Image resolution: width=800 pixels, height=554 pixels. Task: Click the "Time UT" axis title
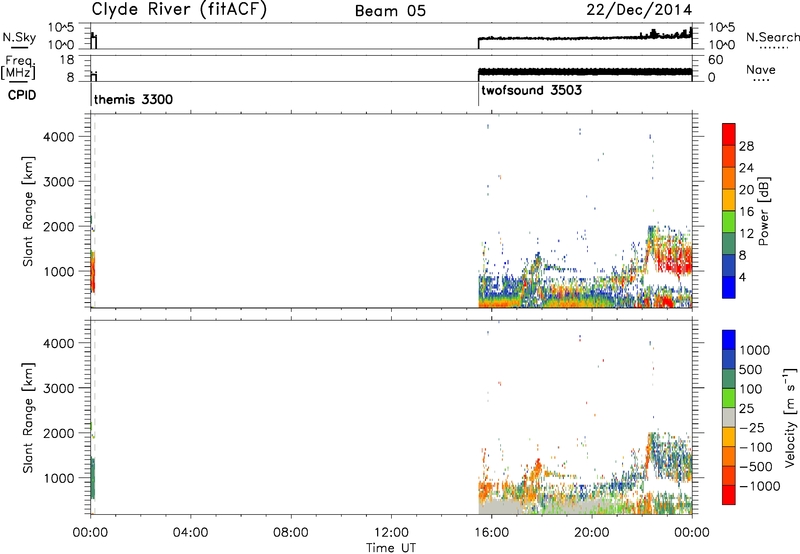coord(391,548)
